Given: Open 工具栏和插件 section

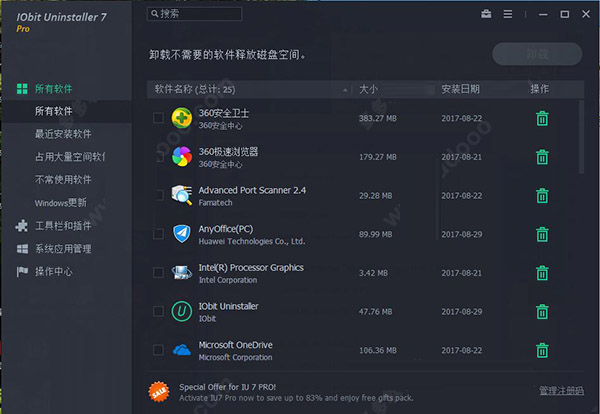Looking at the screenshot, I should [63, 226].
